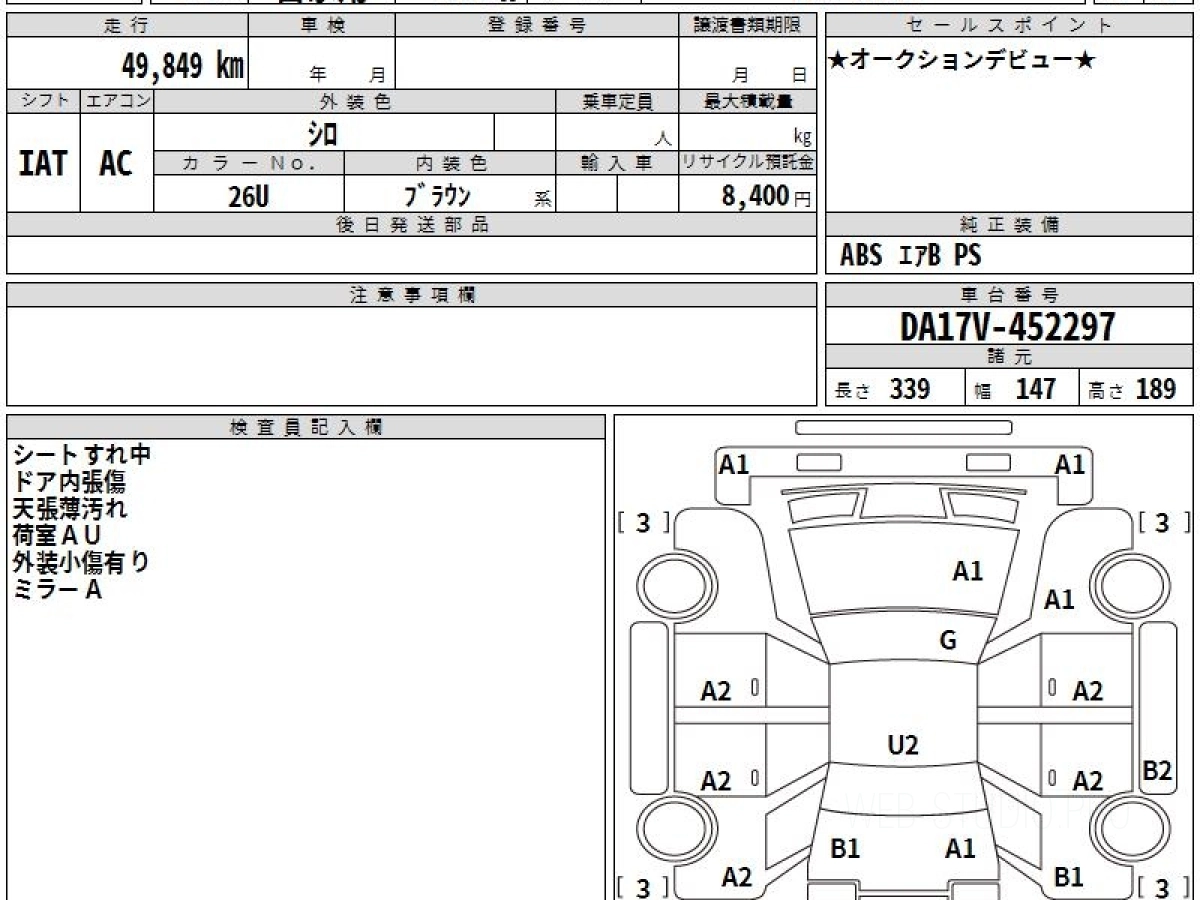Select the inspector note 天張薄汚れ

[69, 509]
